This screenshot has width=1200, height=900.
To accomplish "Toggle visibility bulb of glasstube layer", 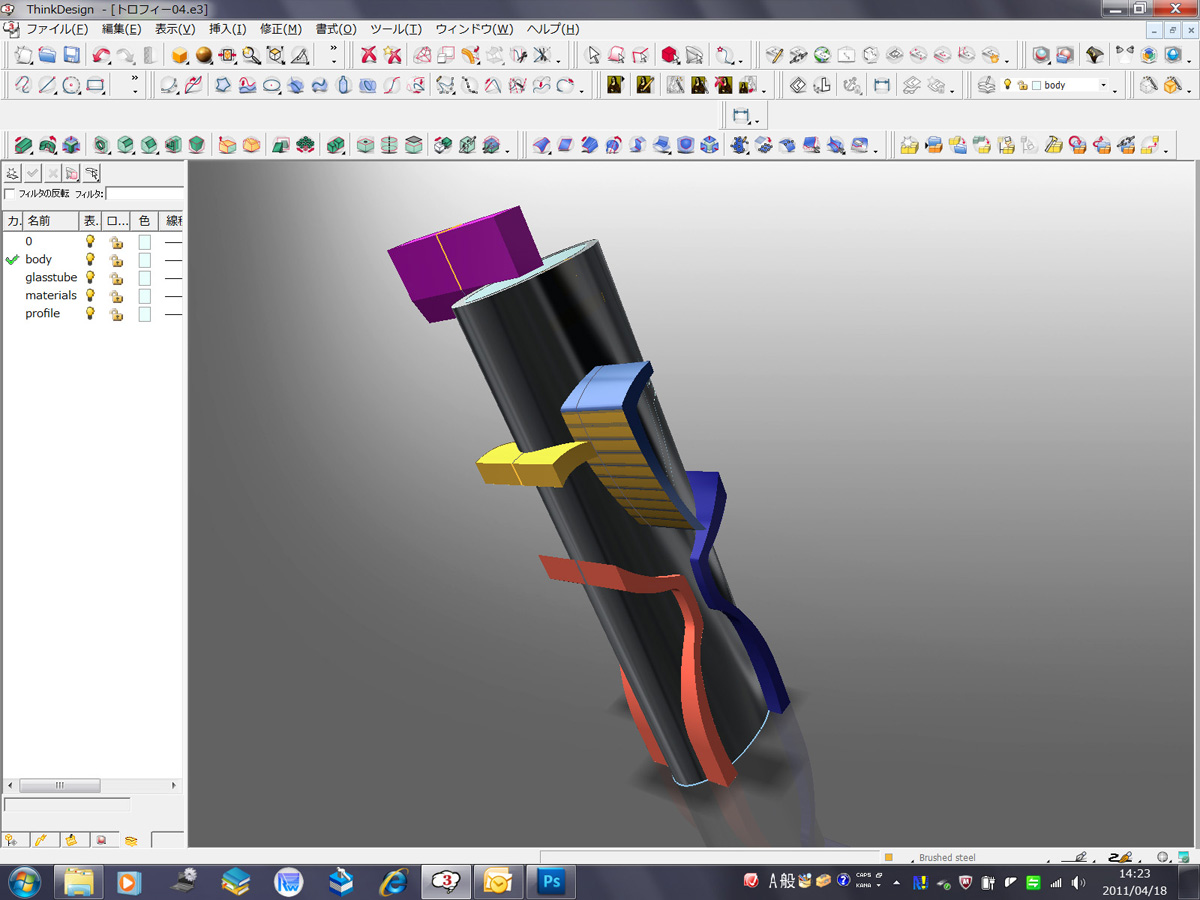I will (90, 277).
